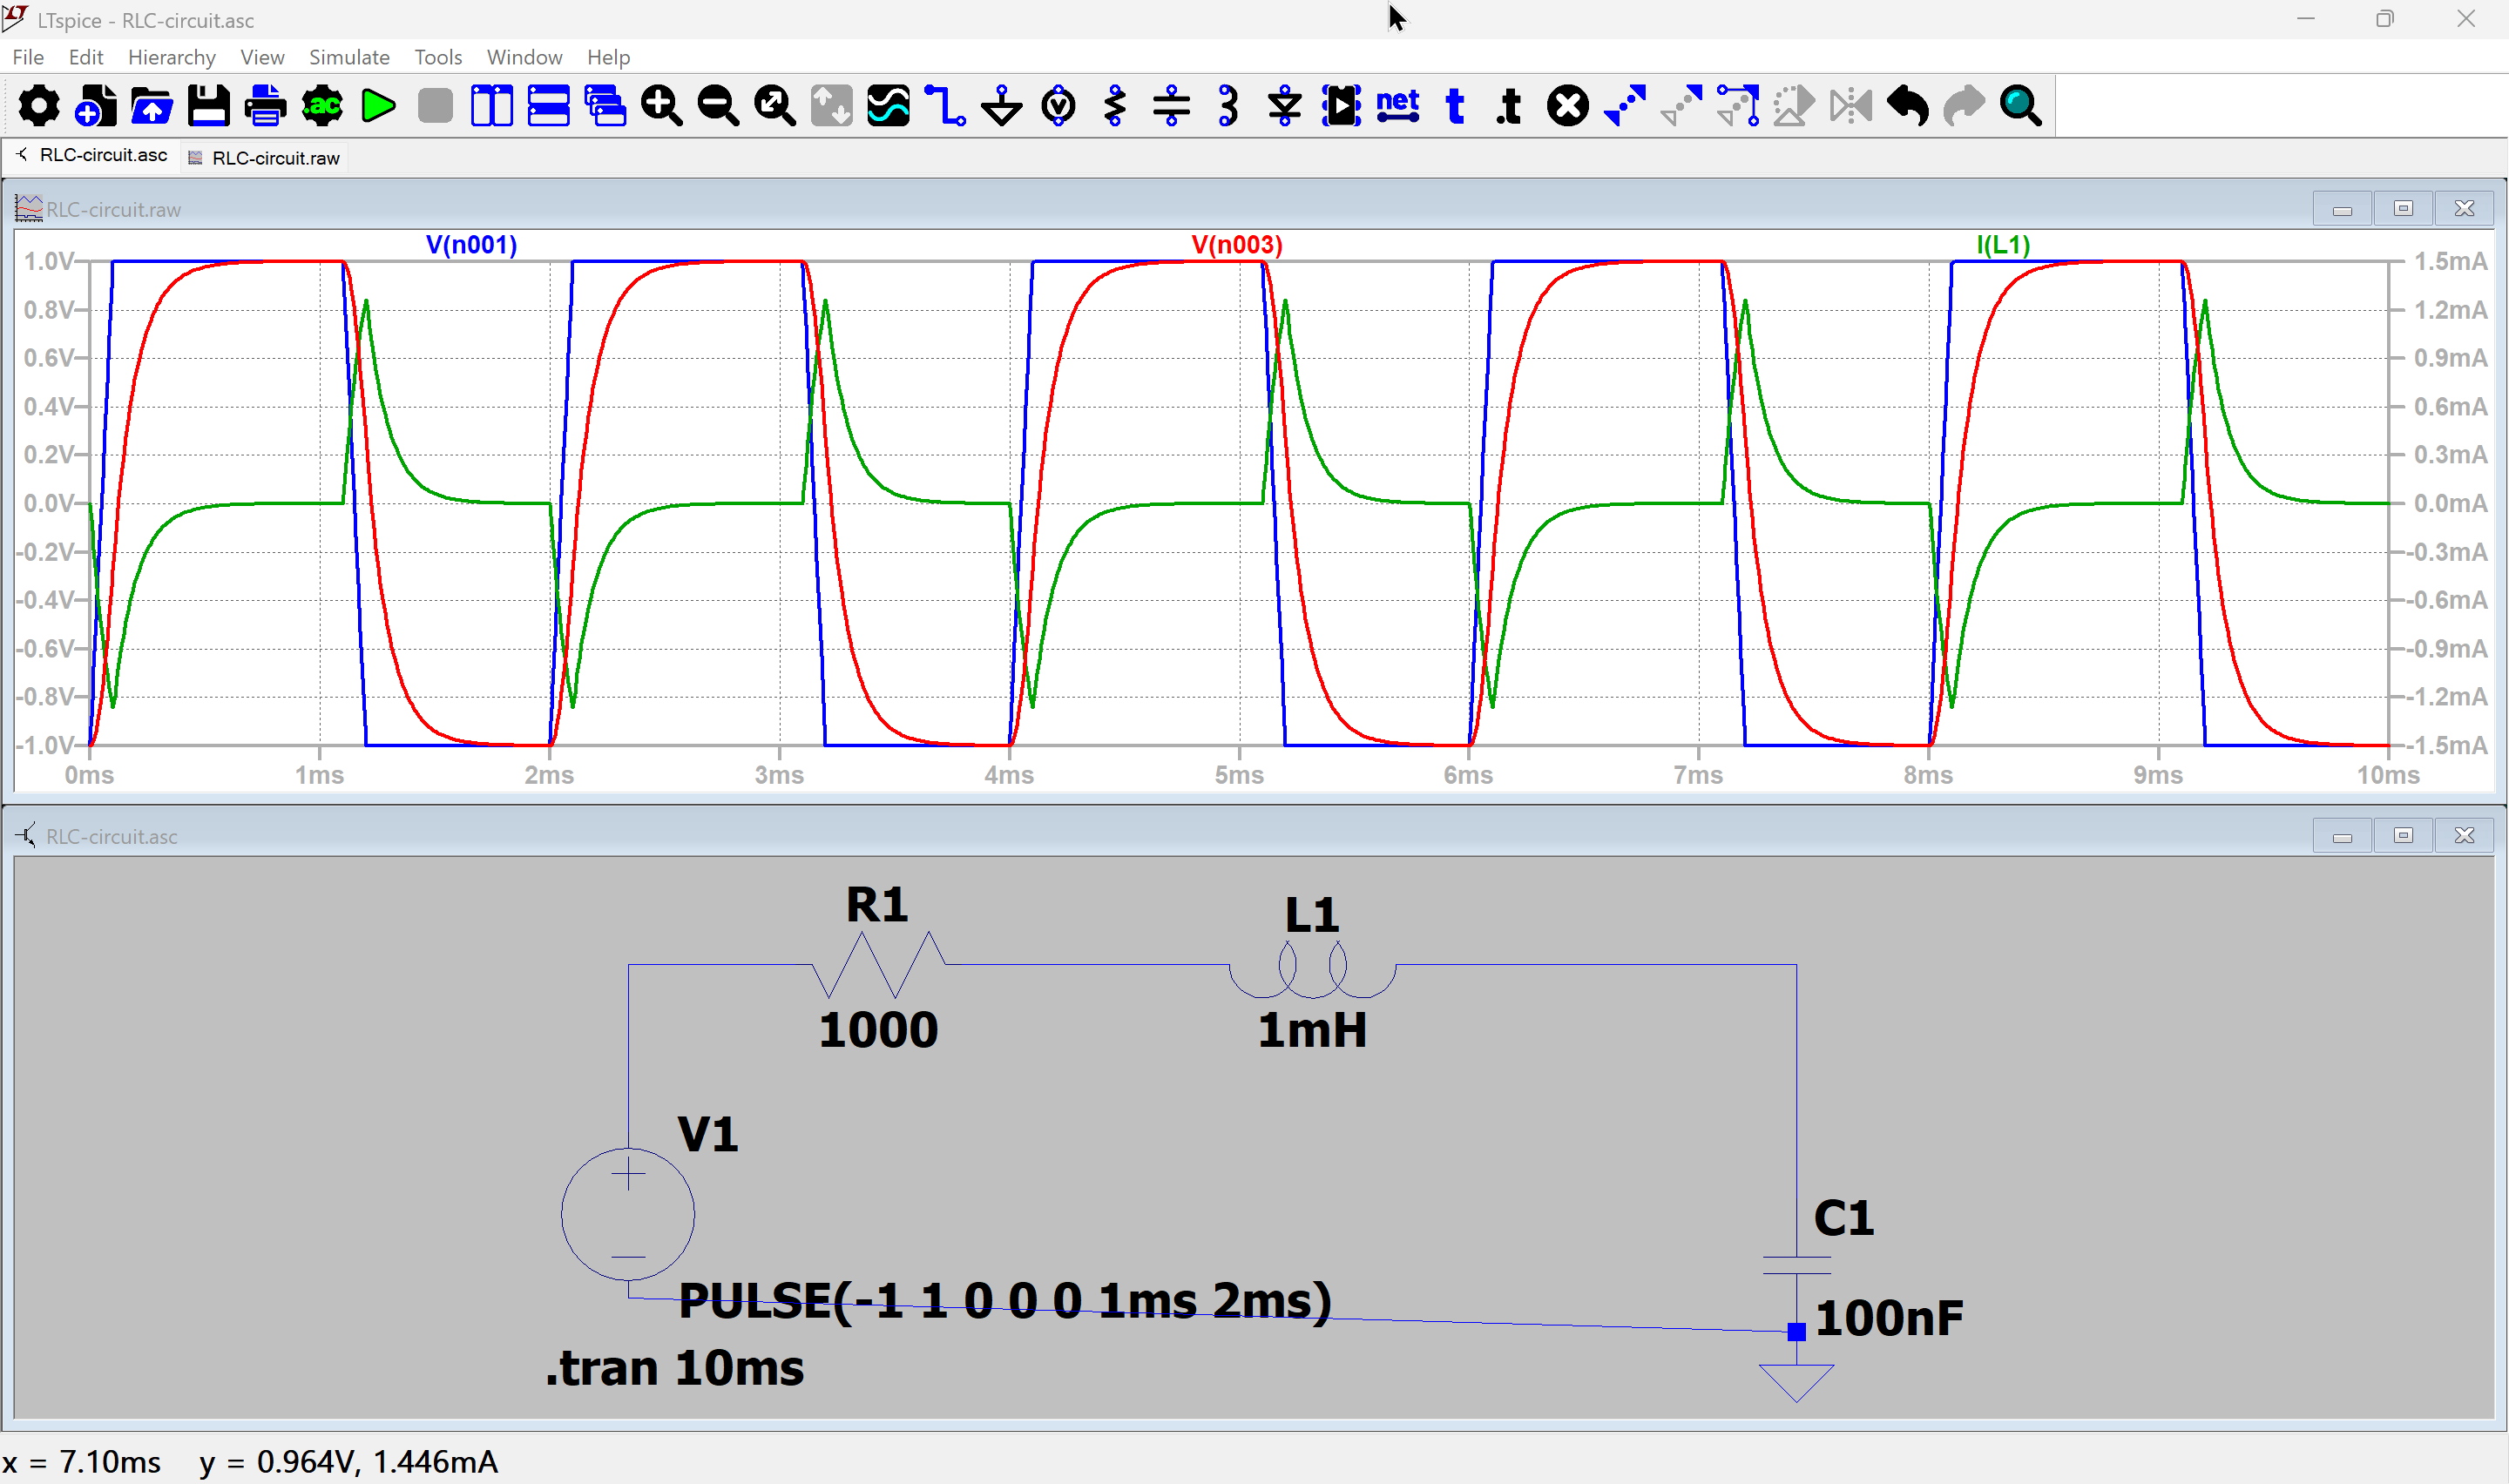Select the inductor component tool
This screenshot has width=2509, height=1484.
(x=1228, y=106)
